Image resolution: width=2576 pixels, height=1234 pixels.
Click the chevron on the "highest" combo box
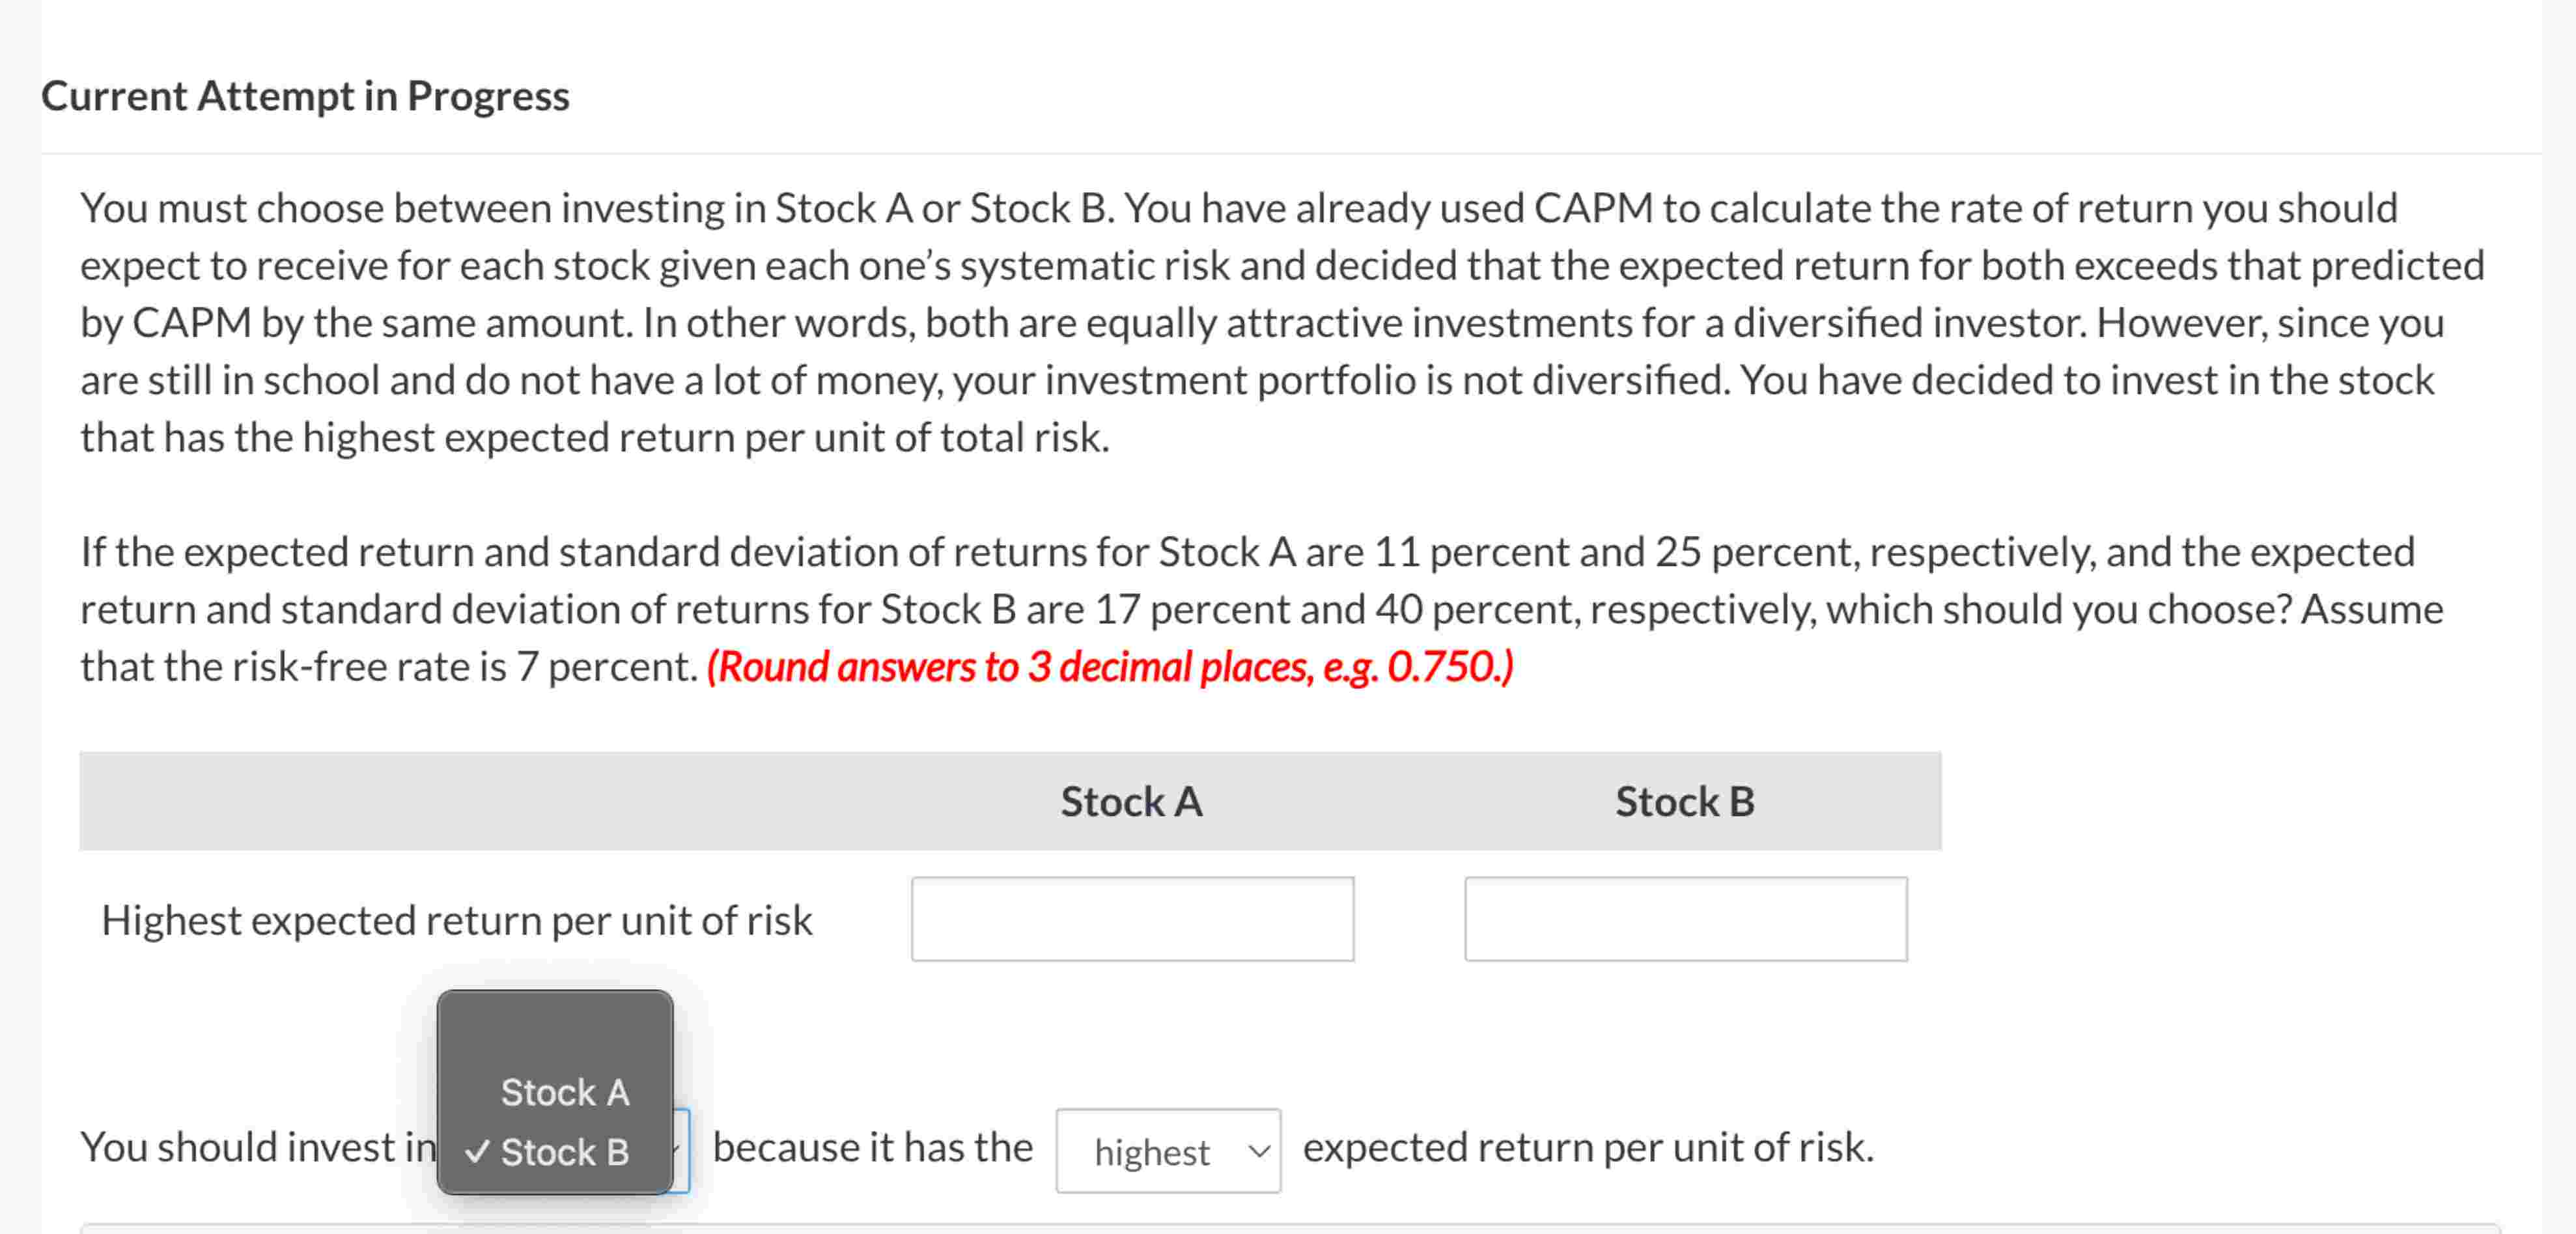(1258, 1152)
